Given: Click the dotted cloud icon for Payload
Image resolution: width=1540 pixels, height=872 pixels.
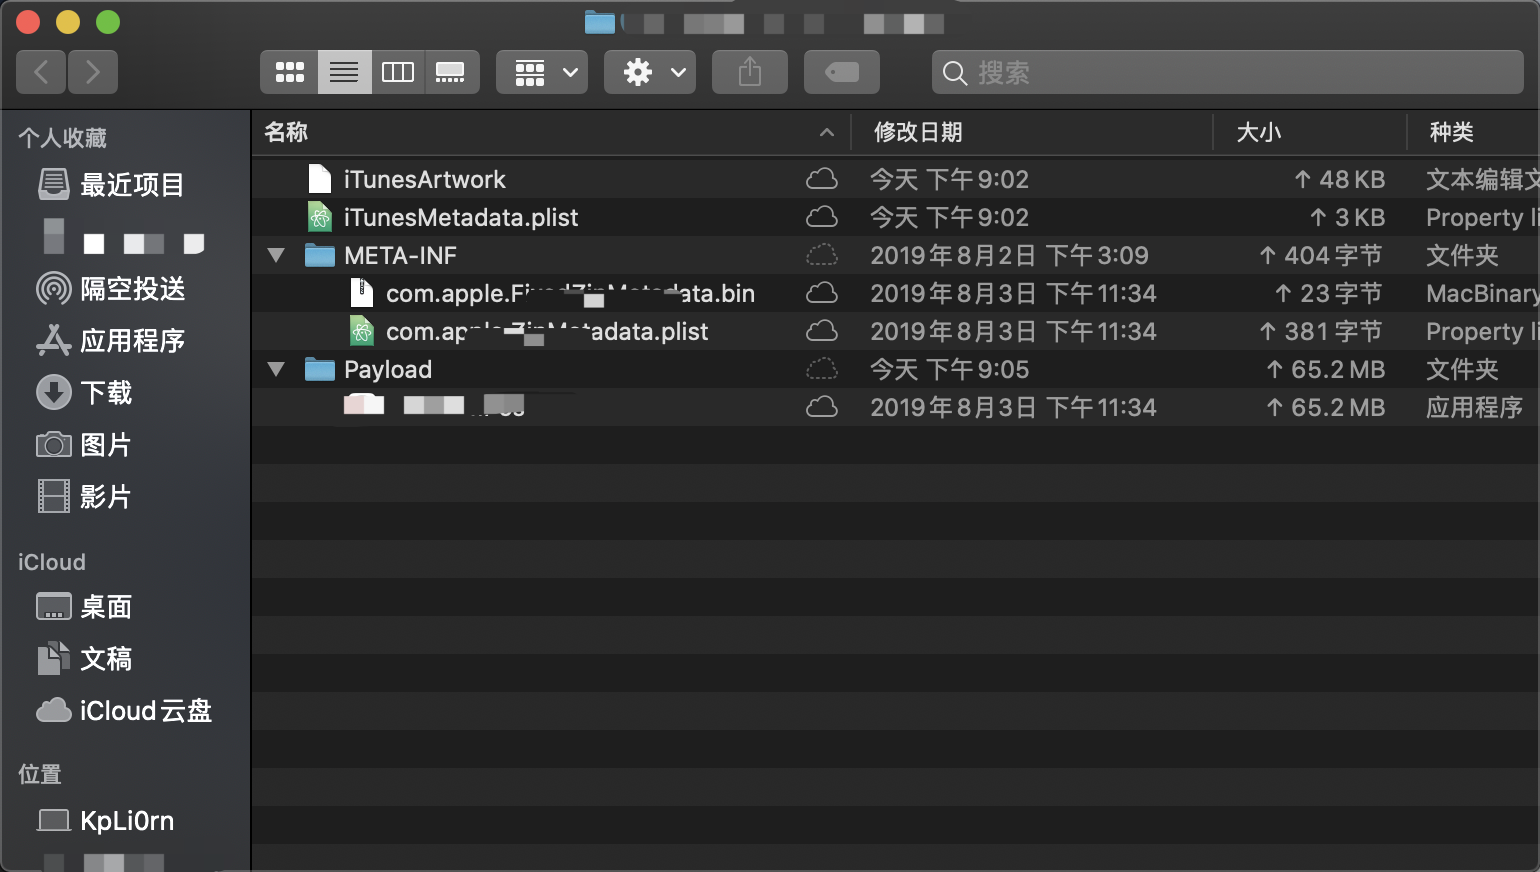Looking at the screenshot, I should pos(822,369).
